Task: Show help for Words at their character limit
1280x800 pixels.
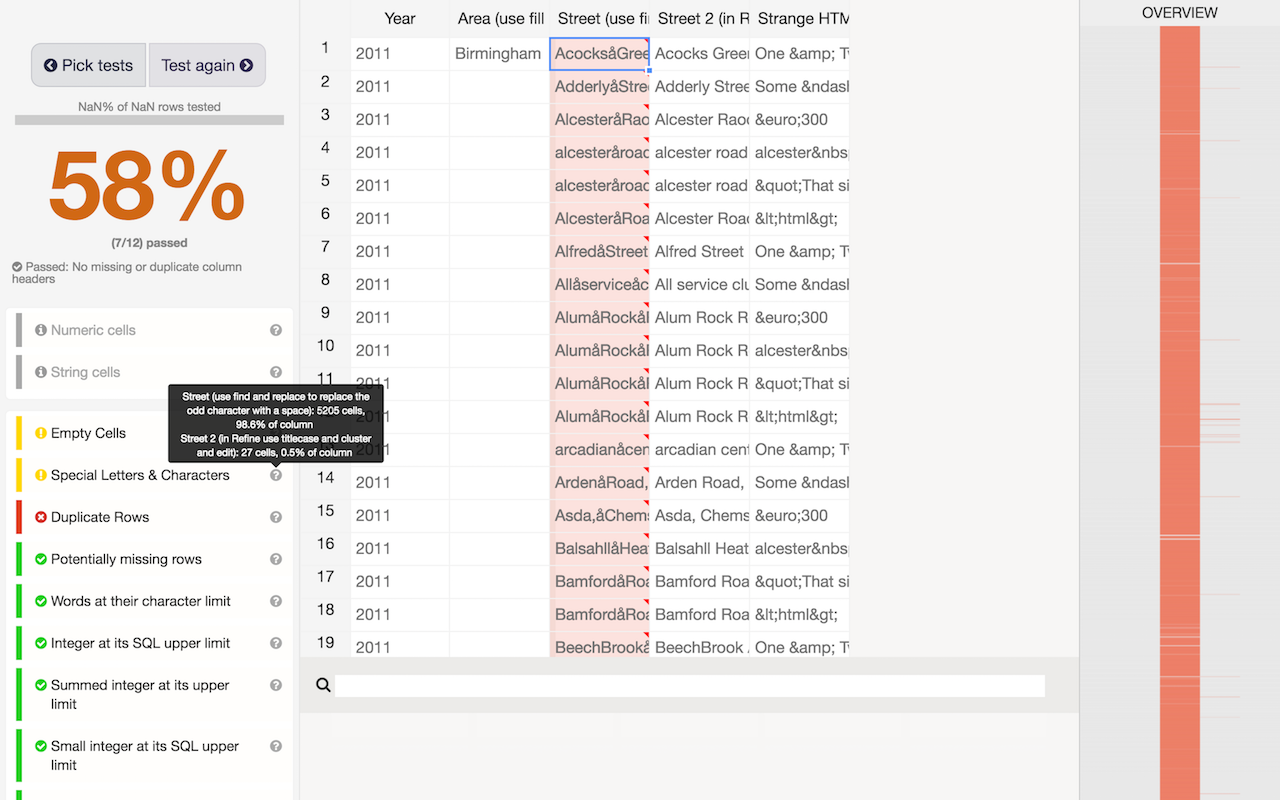Action: pyautogui.click(x=276, y=601)
